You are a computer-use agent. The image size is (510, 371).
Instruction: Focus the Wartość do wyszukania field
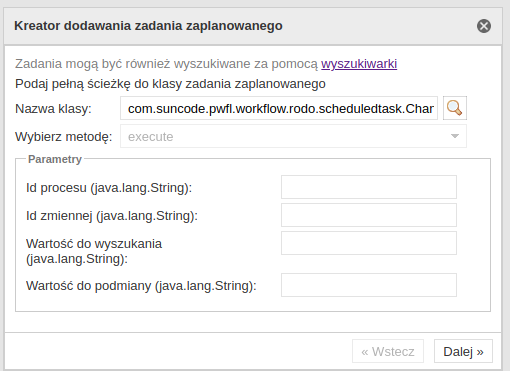(369, 243)
